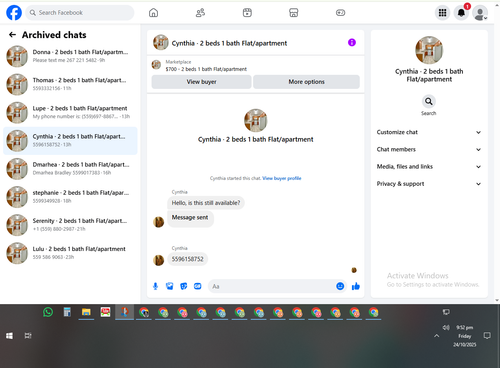Click the large profile picture in the details panel
This screenshot has height=368, width=500.
tap(429, 50)
